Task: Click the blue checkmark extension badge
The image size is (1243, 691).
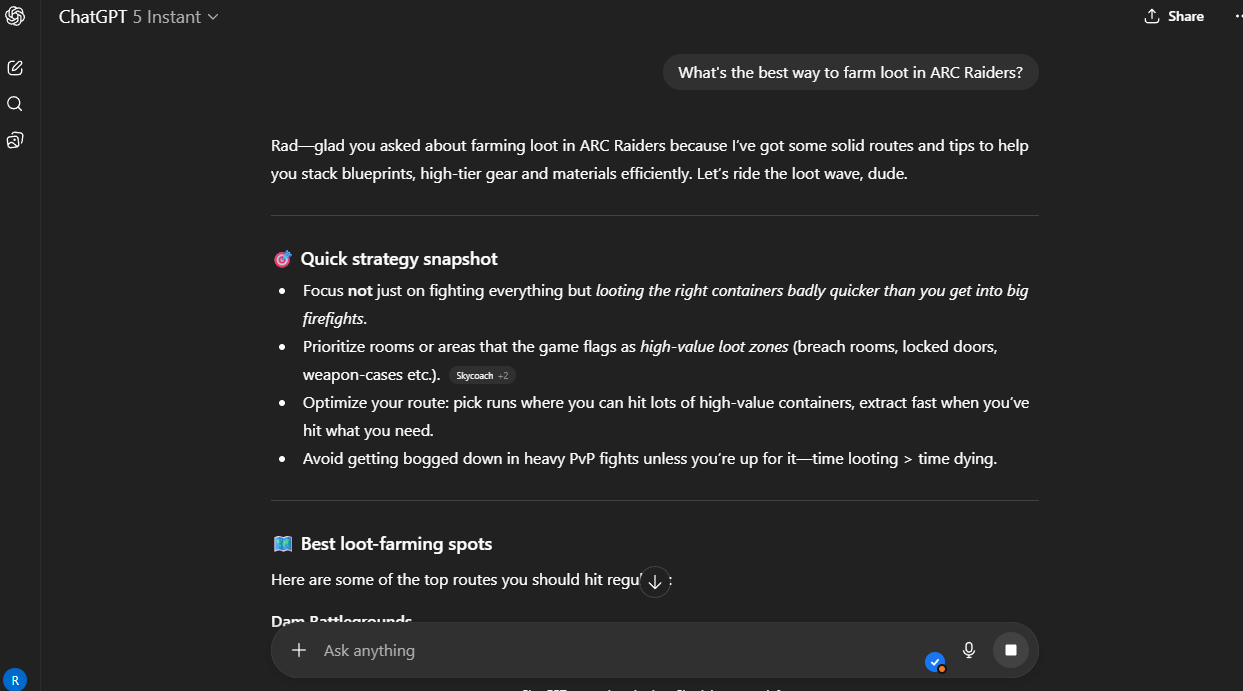Action: point(935,662)
